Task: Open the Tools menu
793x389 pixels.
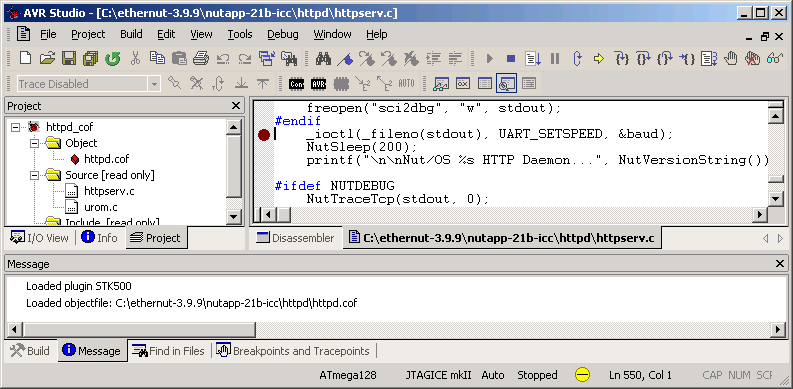Action: coord(240,34)
